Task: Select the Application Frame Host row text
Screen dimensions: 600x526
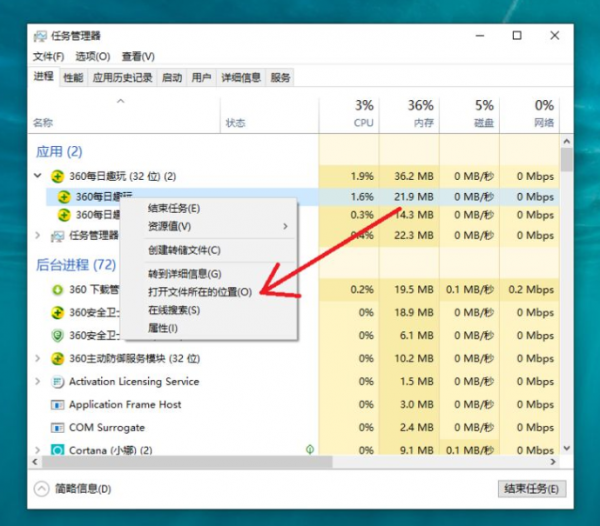Action: pyautogui.click(x=125, y=405)
